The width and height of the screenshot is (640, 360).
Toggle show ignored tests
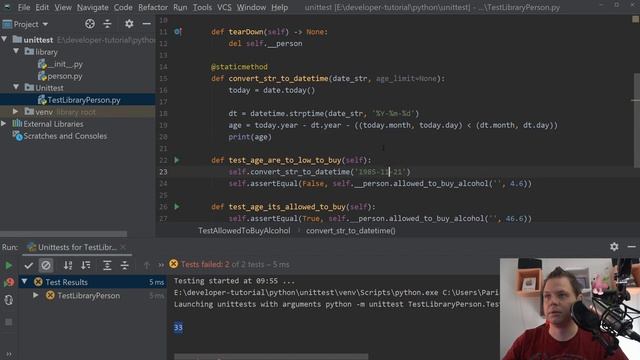click(46, 265)
